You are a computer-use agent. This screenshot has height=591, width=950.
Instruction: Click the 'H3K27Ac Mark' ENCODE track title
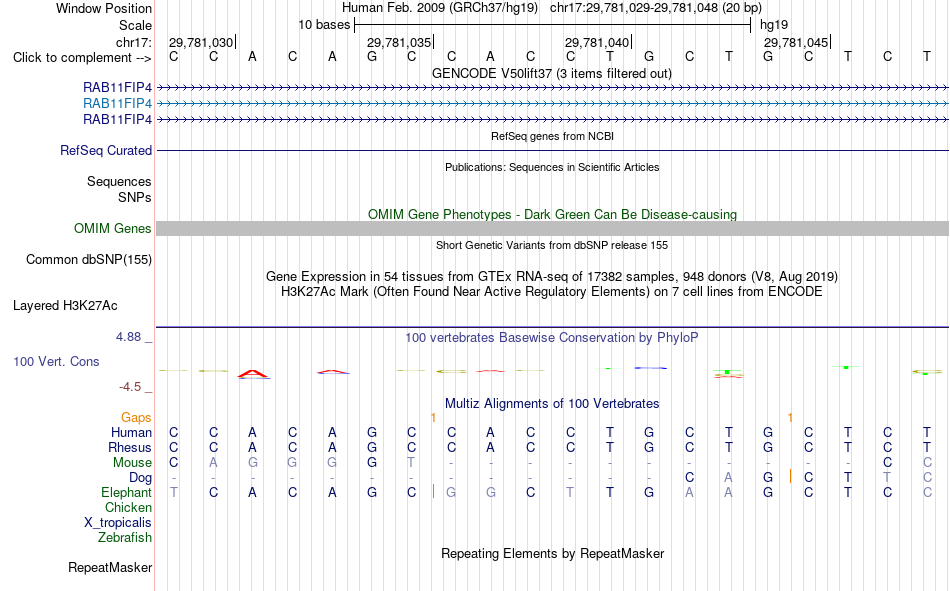552,292
